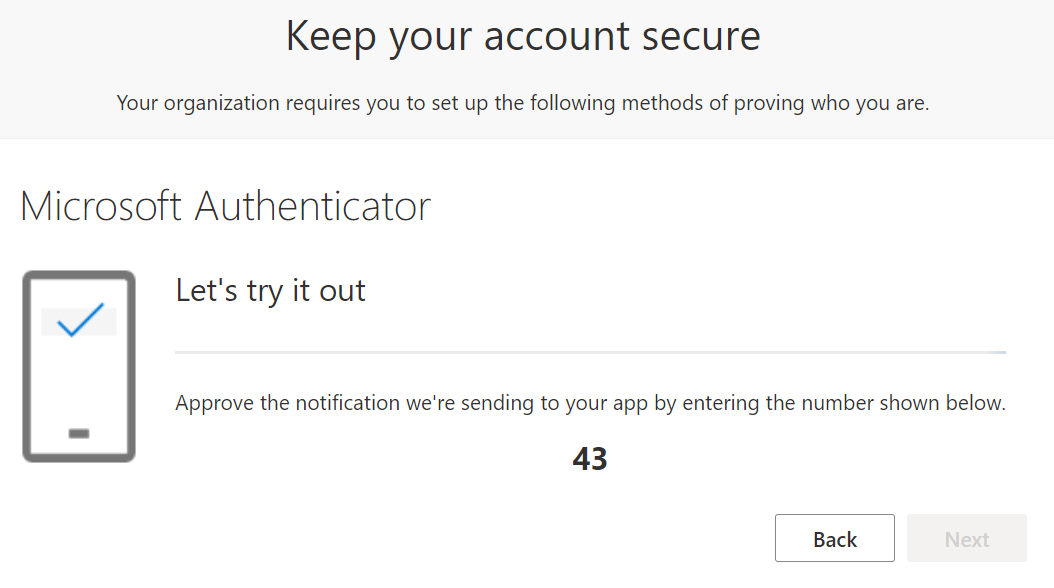This screenshot has height=588, width=1054.
Task: Click the disabled Next button
Action: tap(966, 538)
